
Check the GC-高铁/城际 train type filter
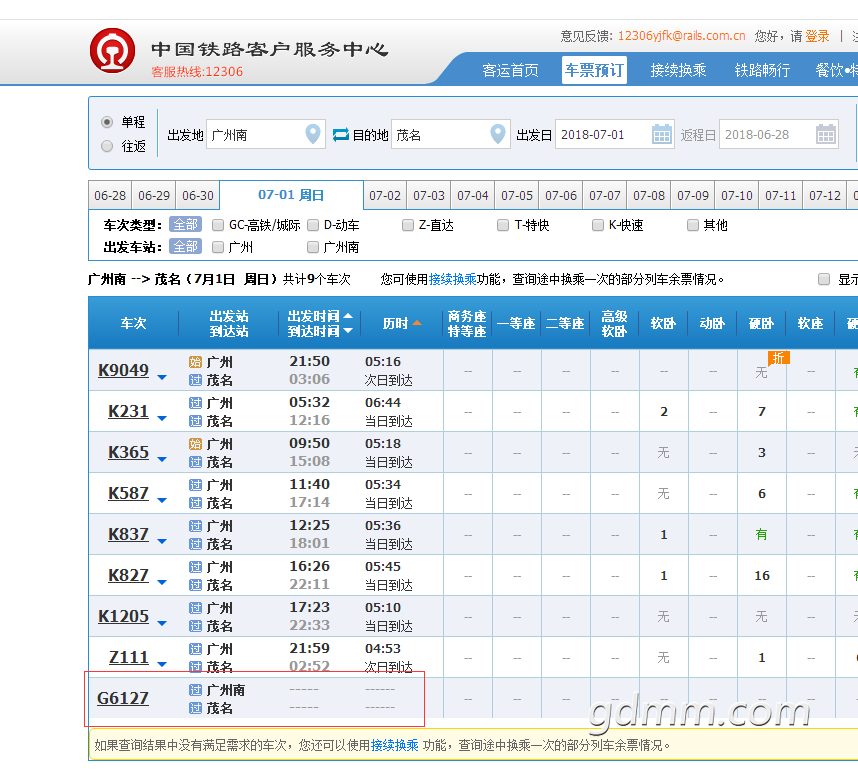[218, 225]
